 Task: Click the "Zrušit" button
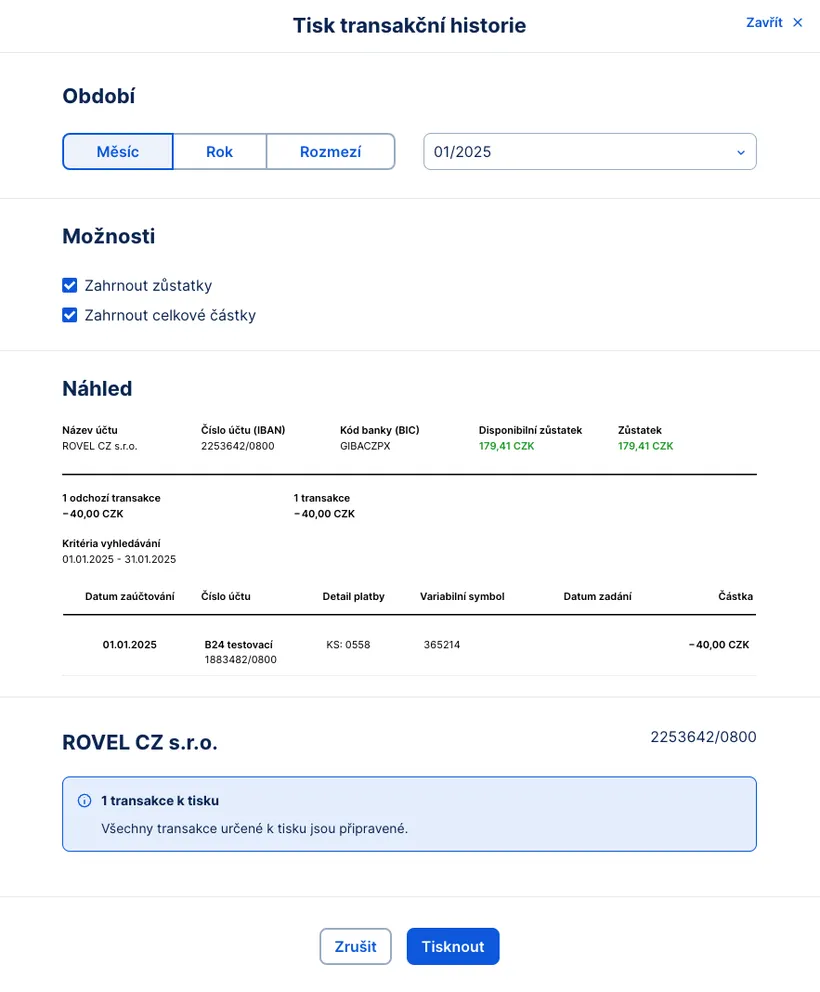355,946
